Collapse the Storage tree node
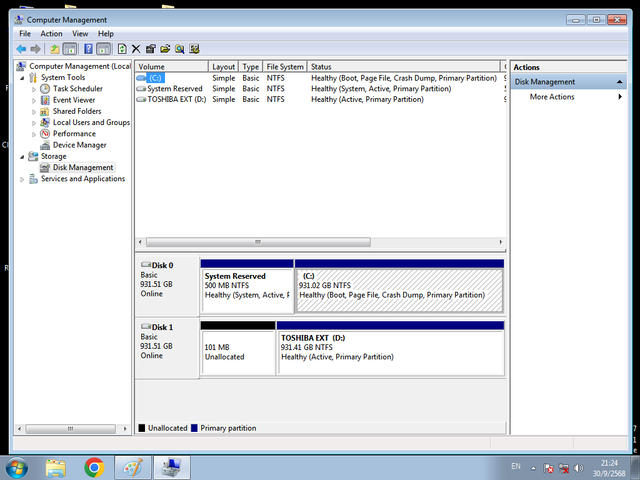640x480 pixels. coord(22,156)
